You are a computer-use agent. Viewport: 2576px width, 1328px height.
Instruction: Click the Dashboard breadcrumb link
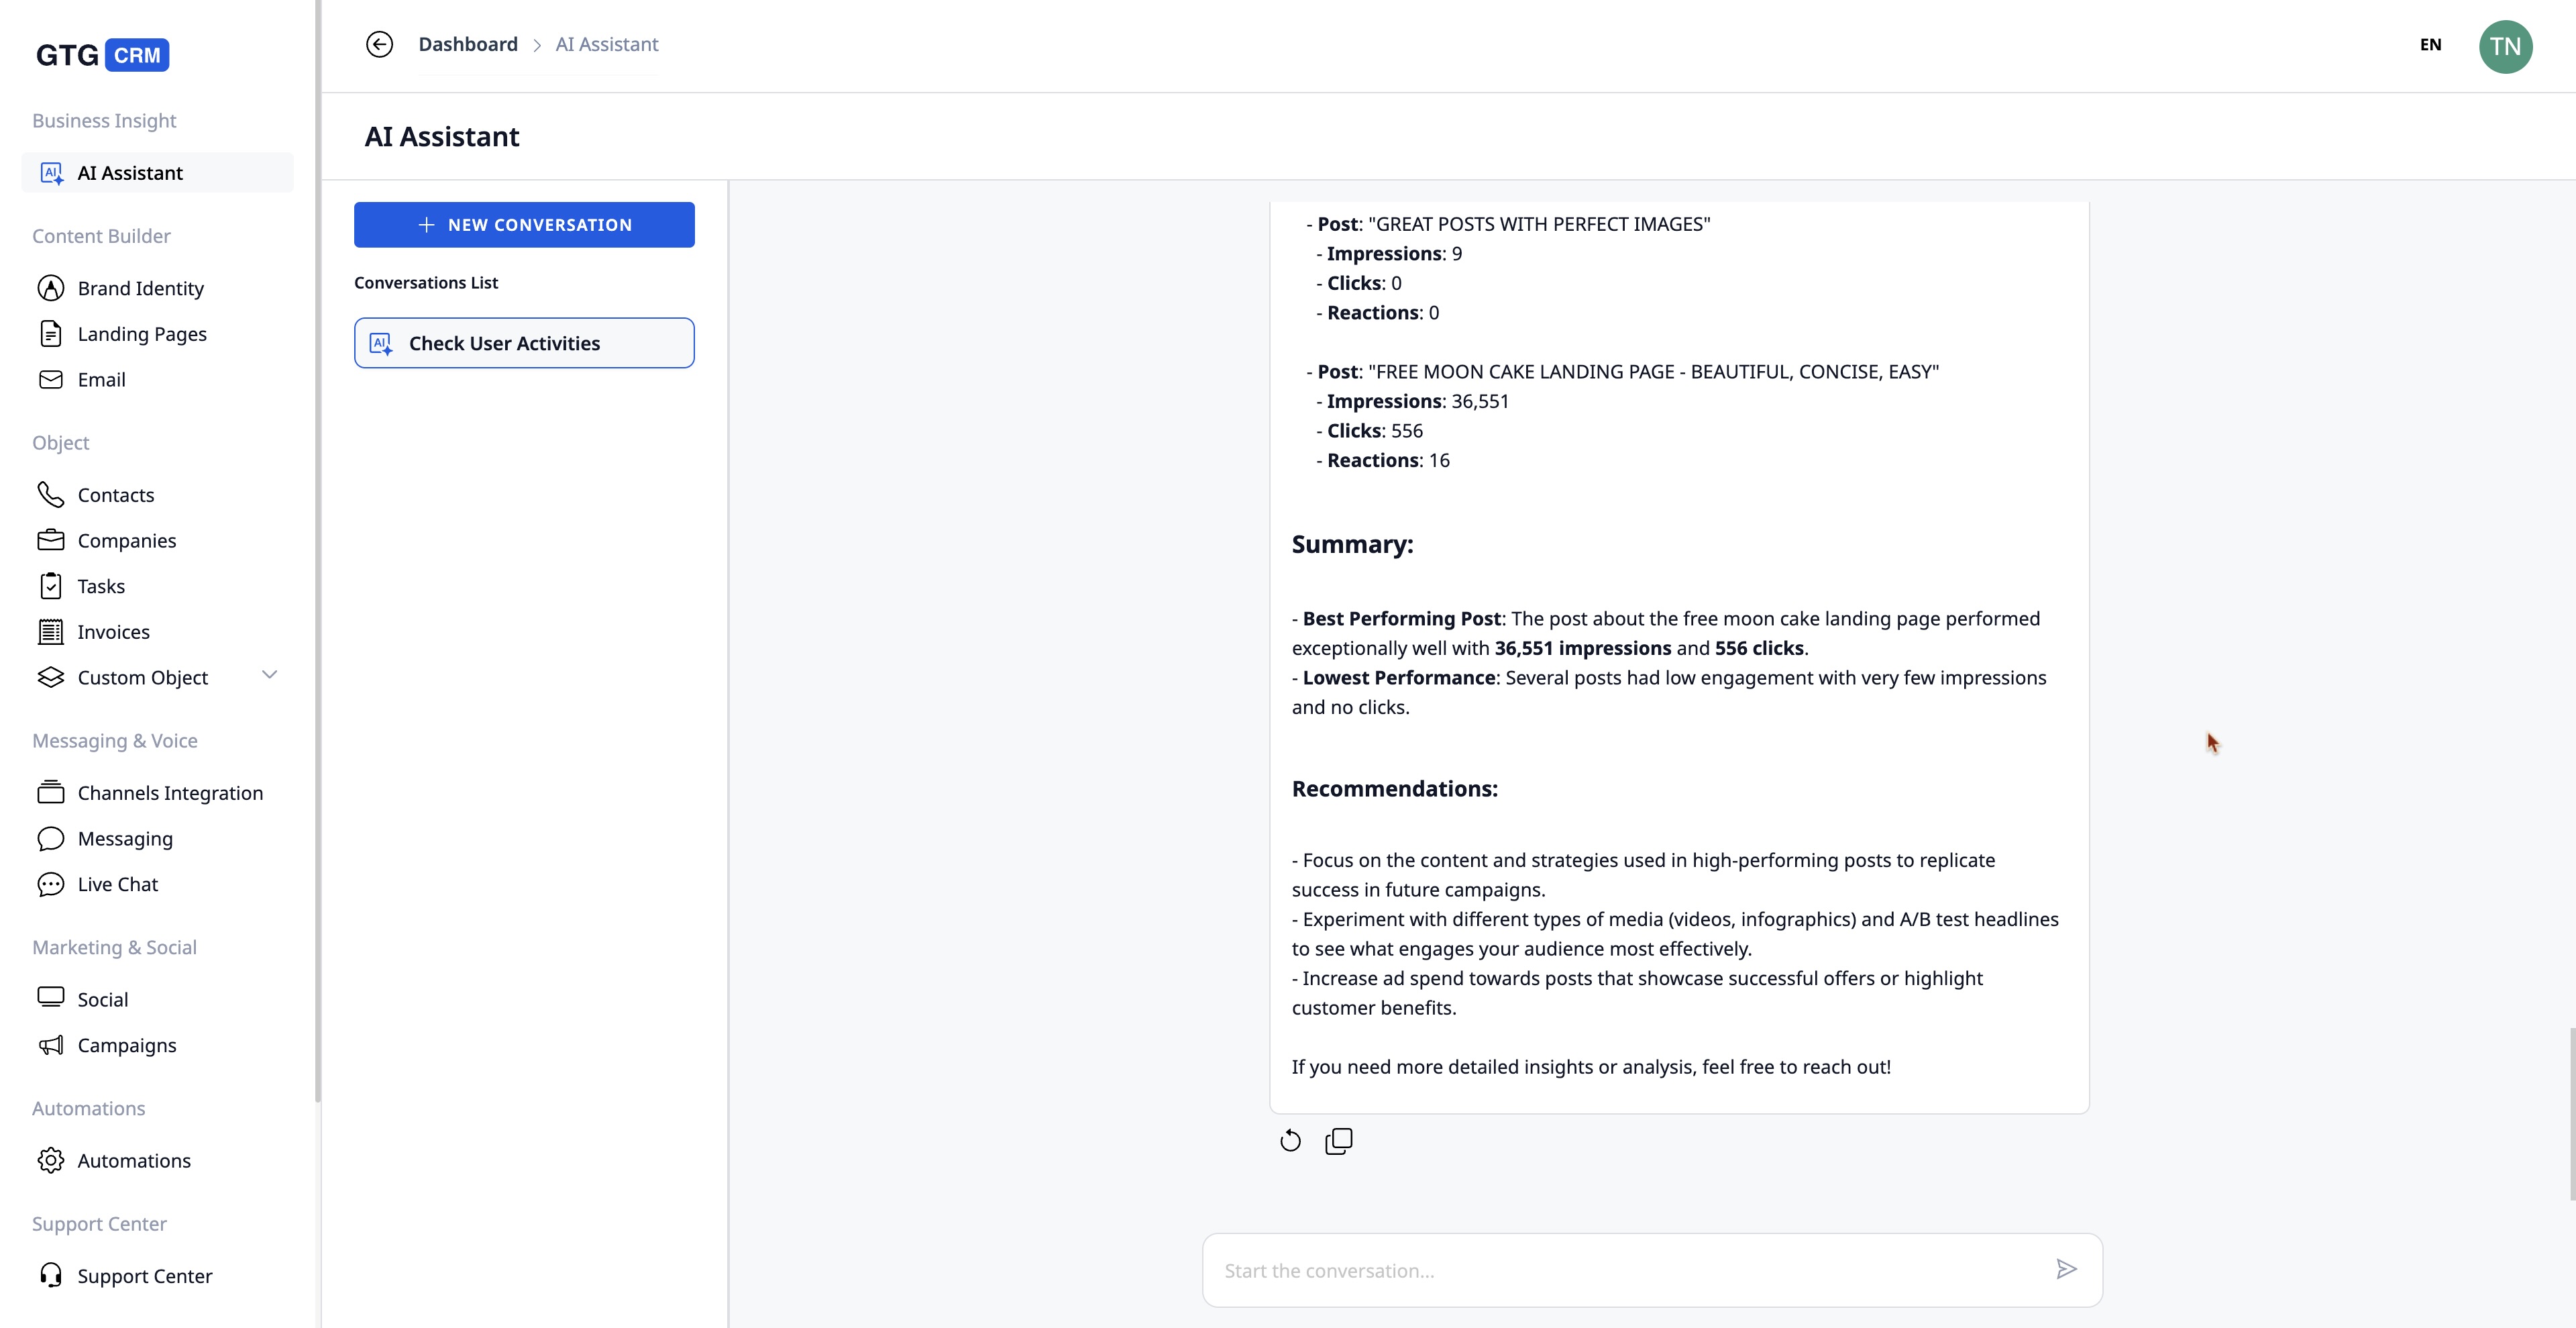point(468,44)
